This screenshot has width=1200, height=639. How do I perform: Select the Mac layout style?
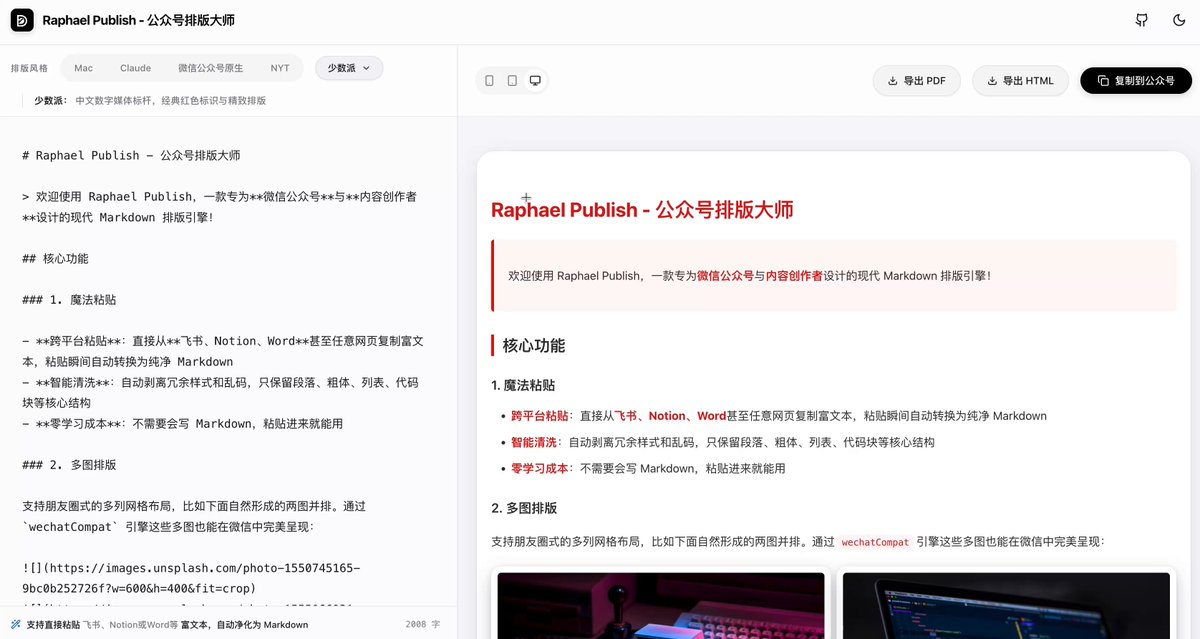click(83, 68)
